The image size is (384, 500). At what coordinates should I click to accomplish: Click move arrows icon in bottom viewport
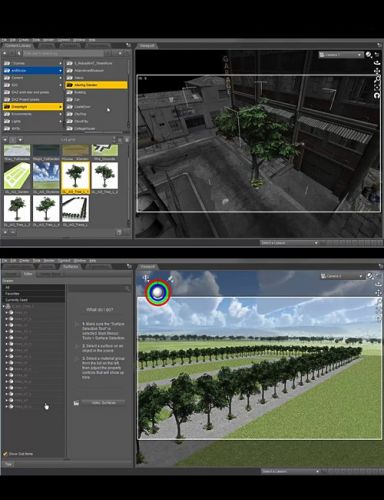pyautogui.click(x=146, y=278)
